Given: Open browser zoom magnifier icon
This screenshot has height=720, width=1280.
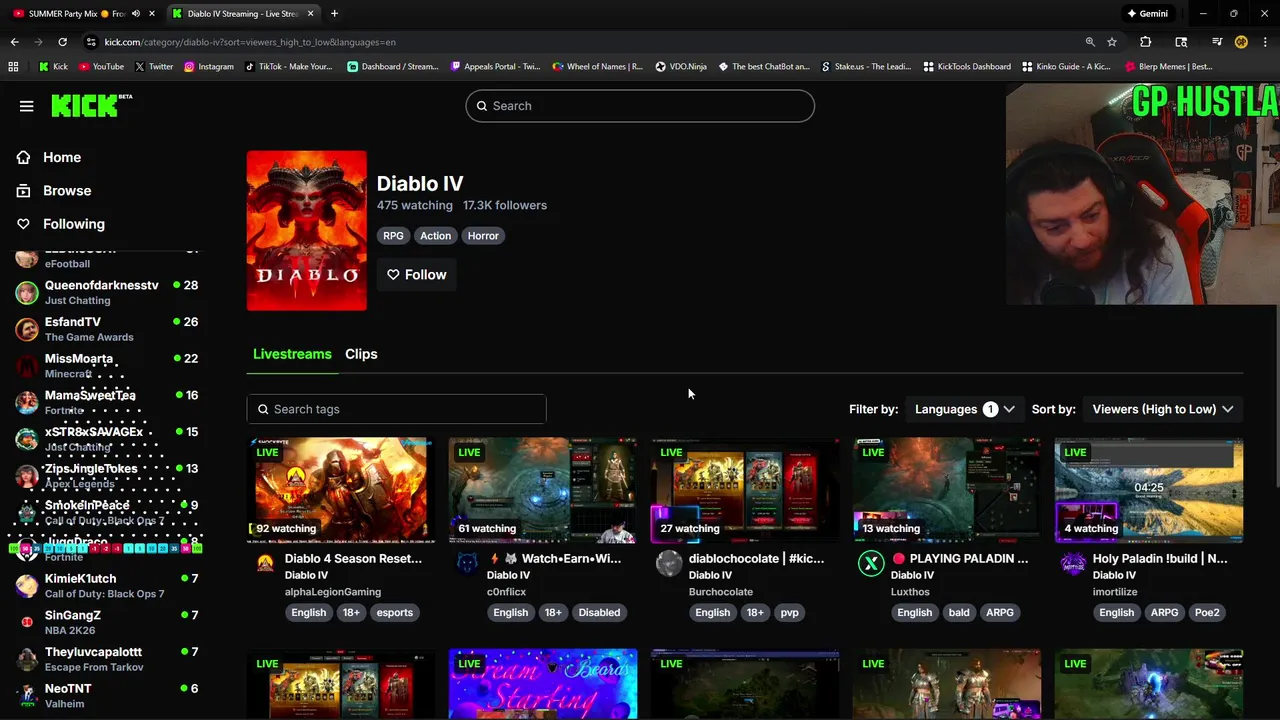Looking at the screenshot, I should 1090,42.
